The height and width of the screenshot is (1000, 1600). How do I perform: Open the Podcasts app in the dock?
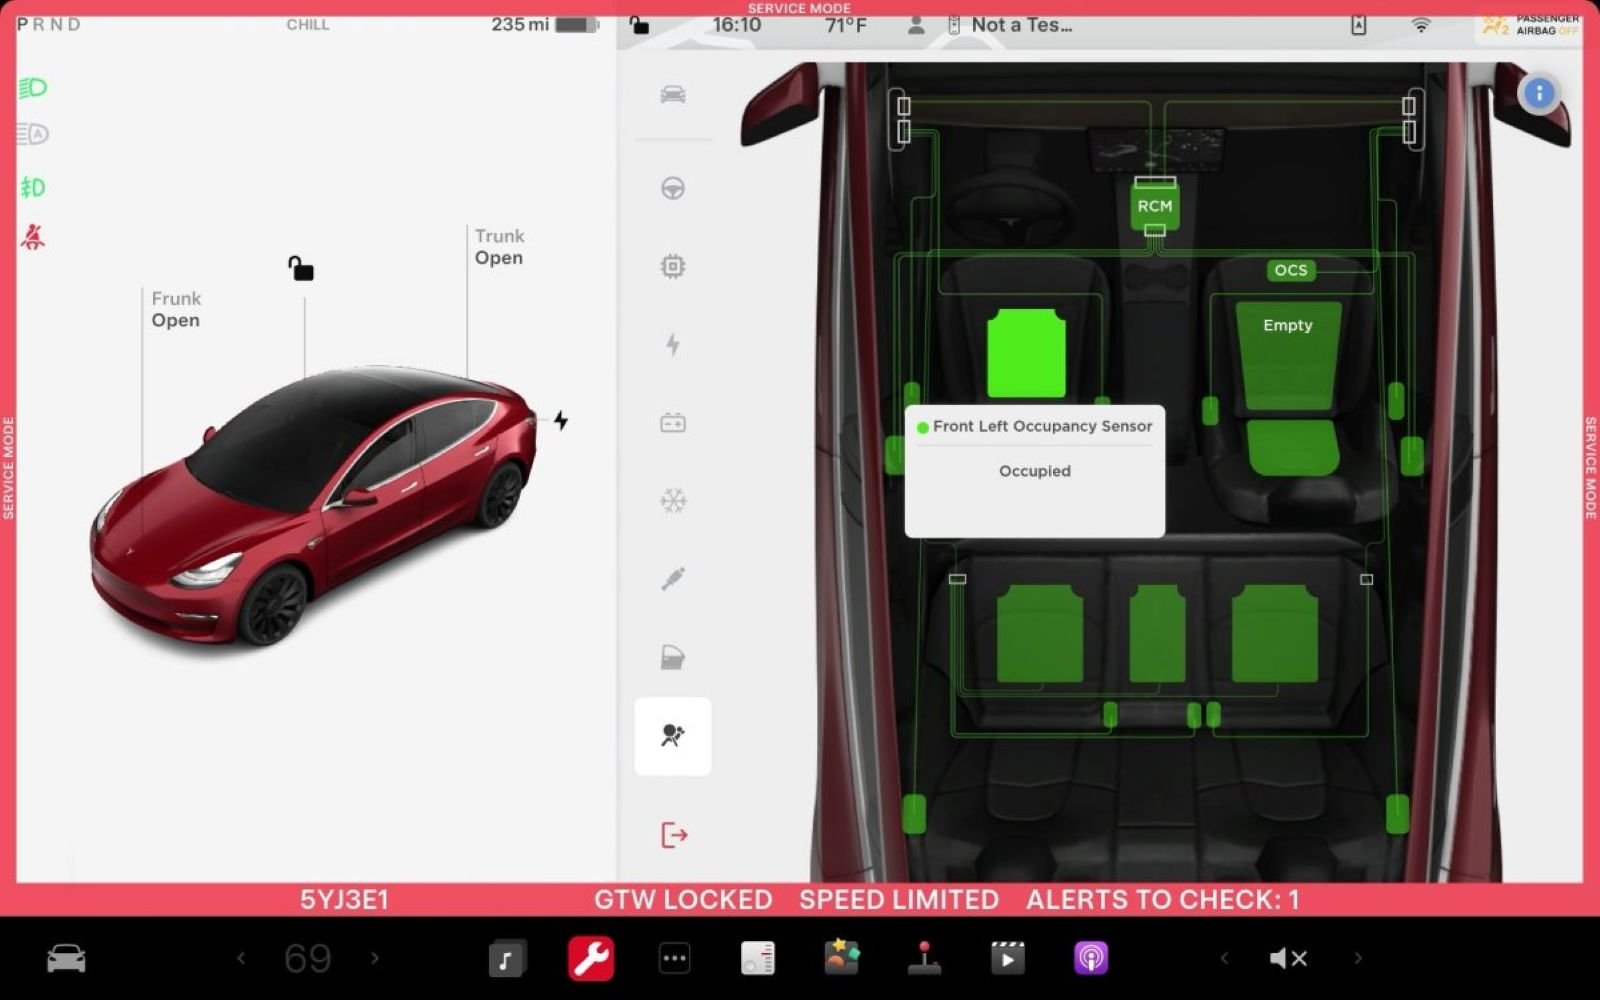point(1090,957)
